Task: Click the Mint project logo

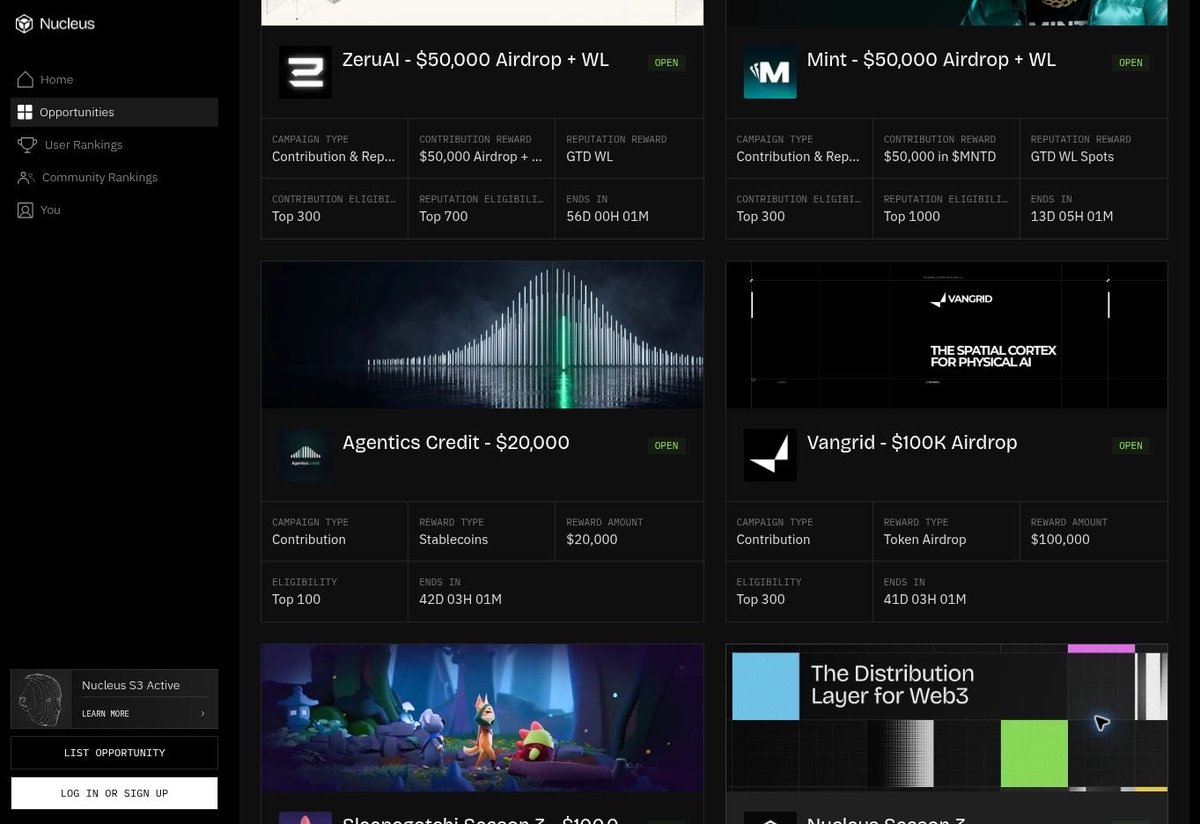Action: (x=770, y=72)
